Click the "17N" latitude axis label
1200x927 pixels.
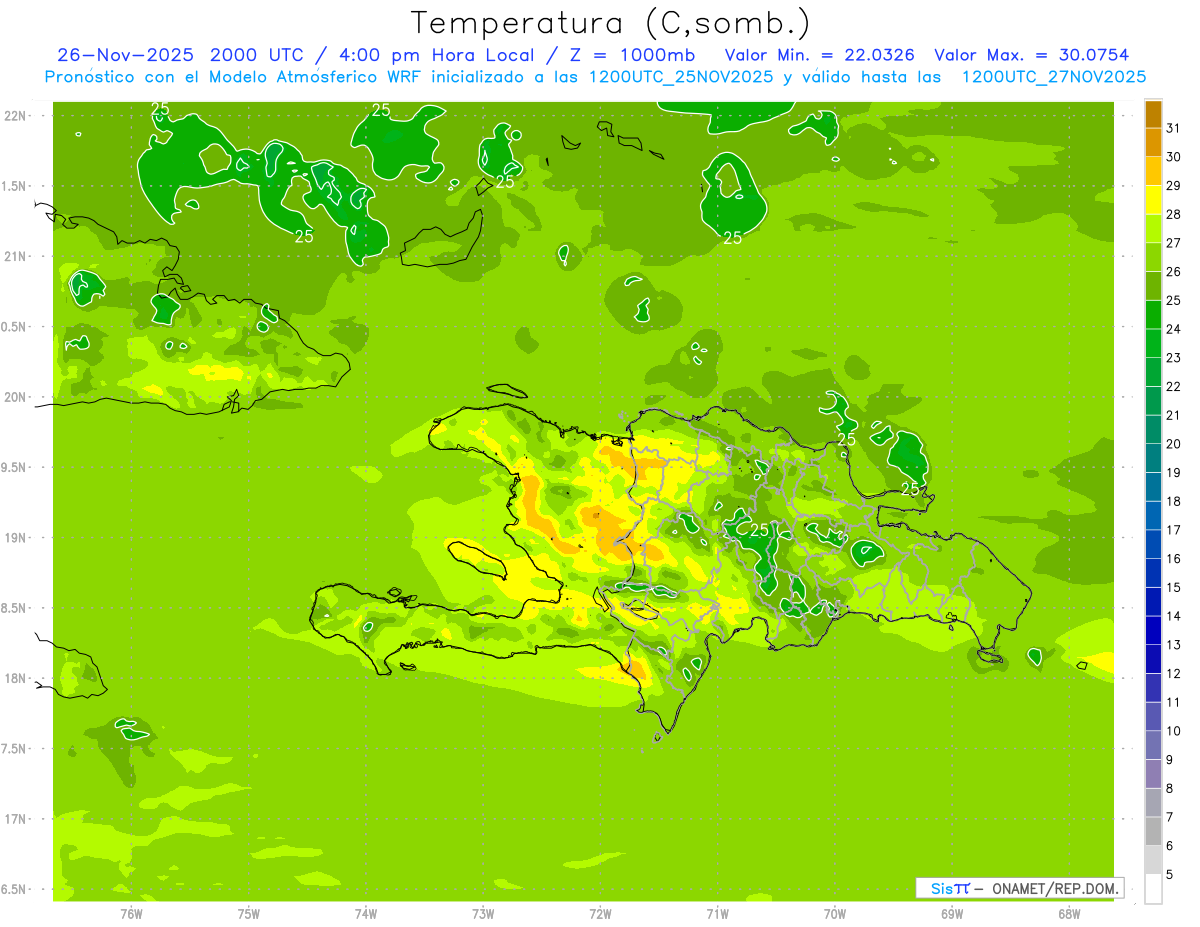(16, 819)
